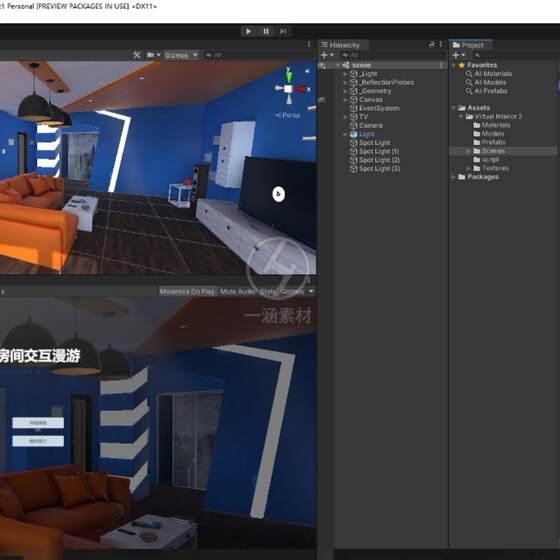The width and height of the screenshot is (560, 560).
Task: Select EventSystem in the Hierarchy
Action: click(x=379, y=108)
